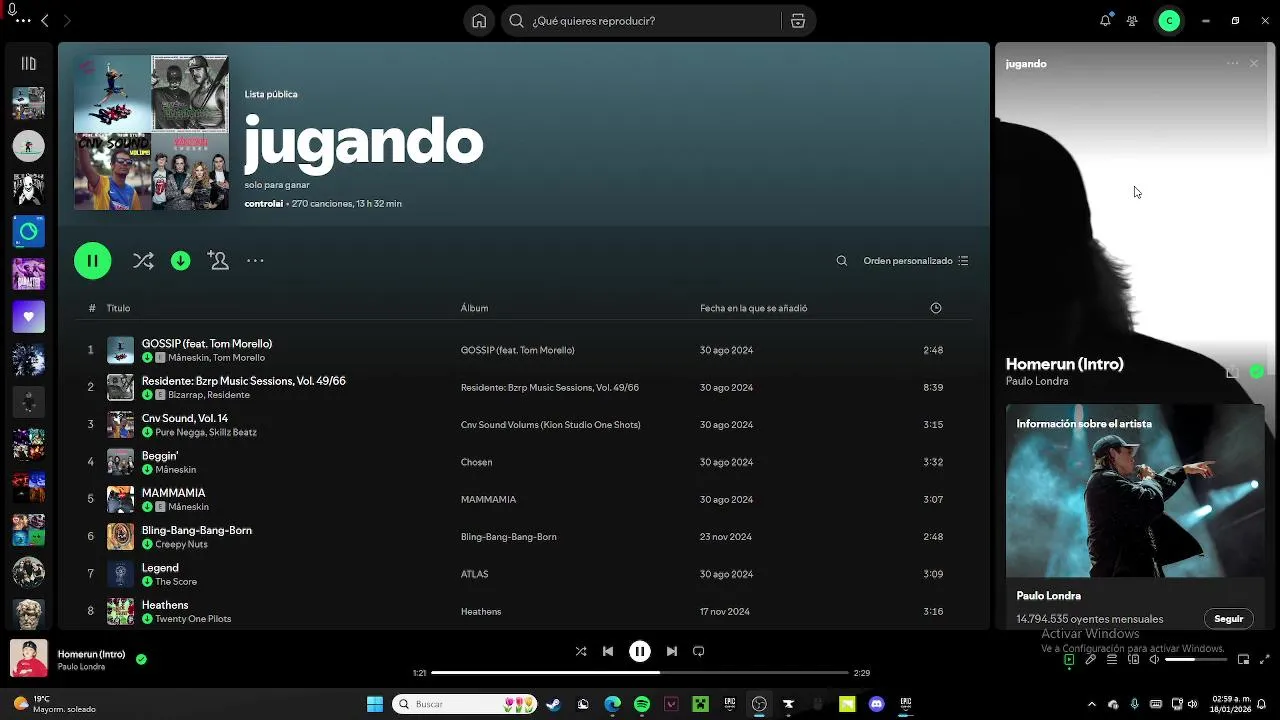Screen dimensions: 1280x720
Task: Click the jugando playlist cover collage
Action: tap(151, 132)
